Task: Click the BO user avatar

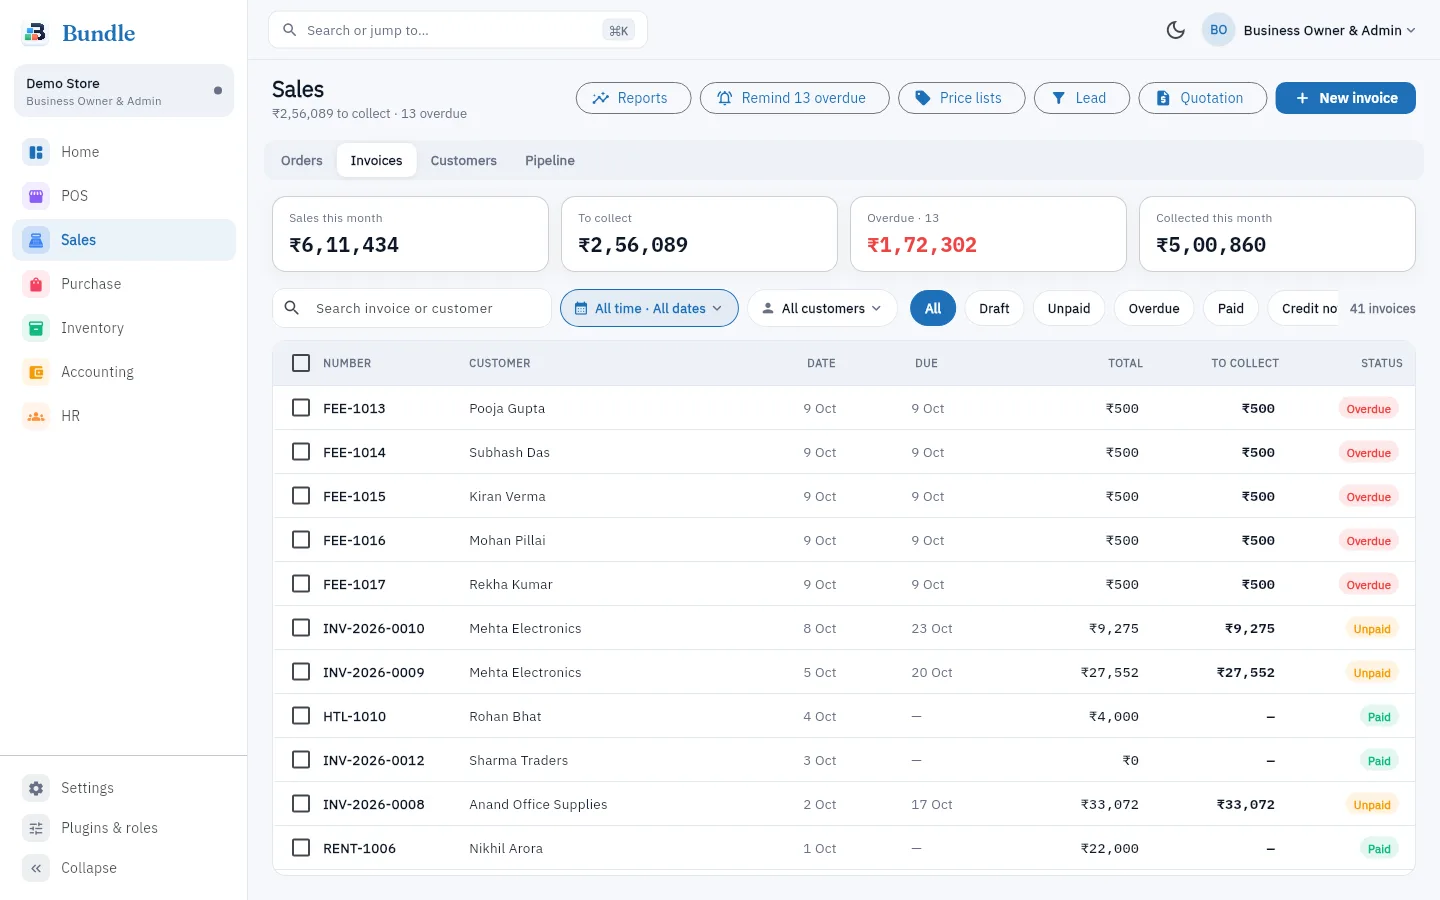Action: (x=1218, y=30)
